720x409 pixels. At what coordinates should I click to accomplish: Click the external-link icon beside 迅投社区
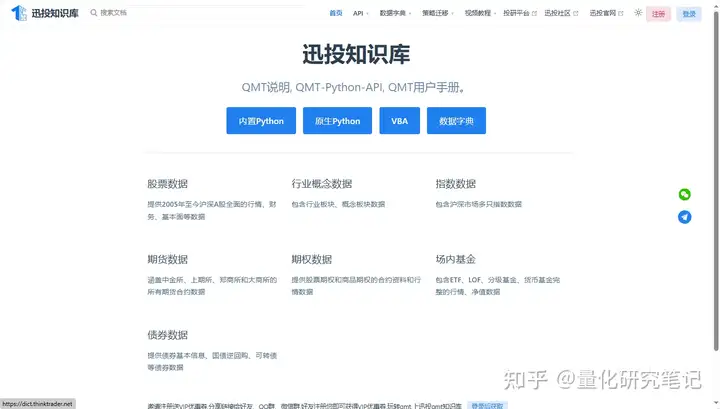(x=576, y=14)
